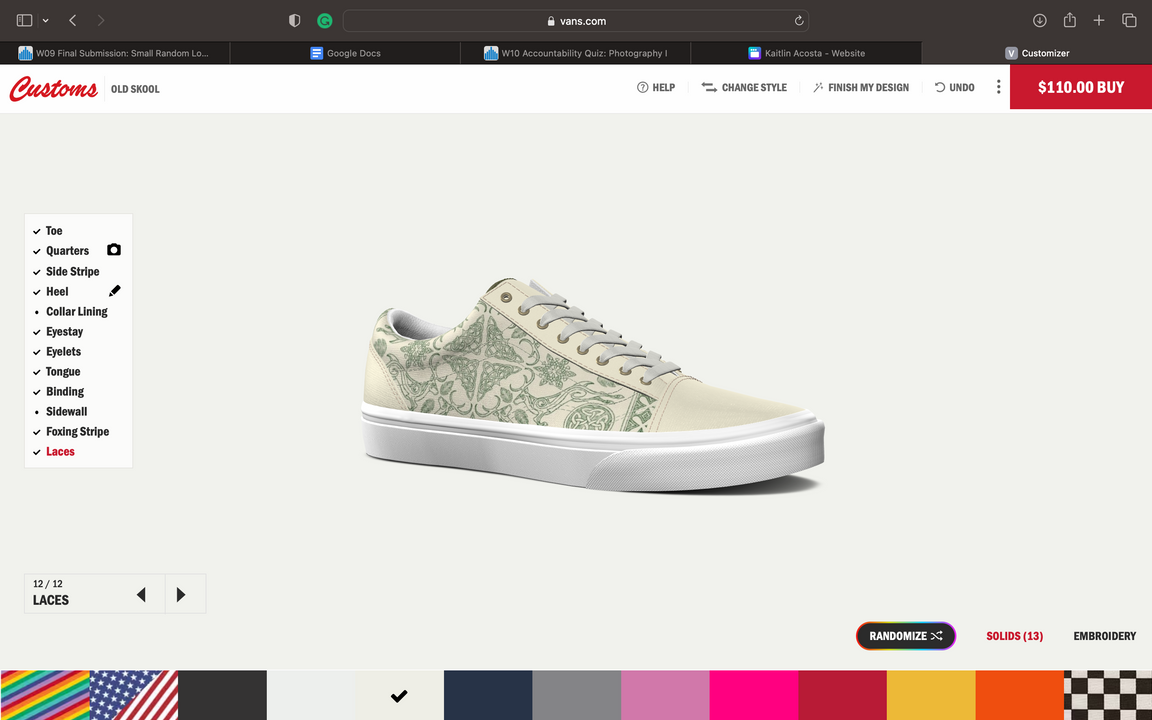Open the Solids (13) category
This screenshot has width=1152, height=720.
click(x=1014, y=636)
